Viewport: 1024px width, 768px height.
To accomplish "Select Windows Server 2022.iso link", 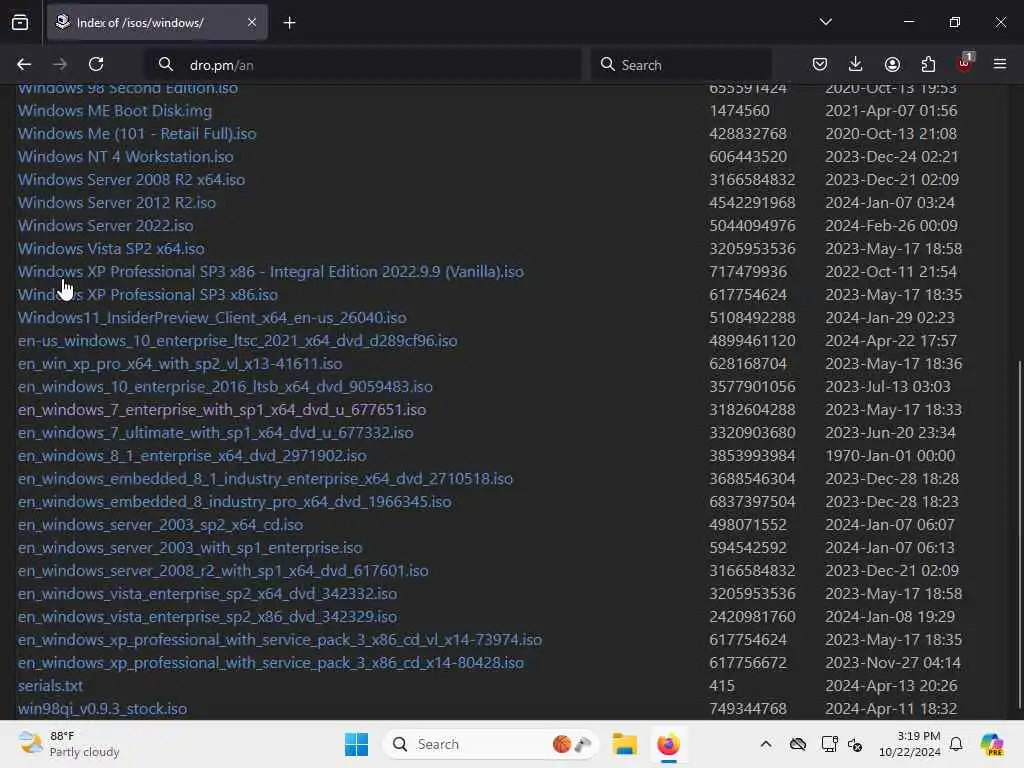I will pyautogui.click(x=106, y=225).
